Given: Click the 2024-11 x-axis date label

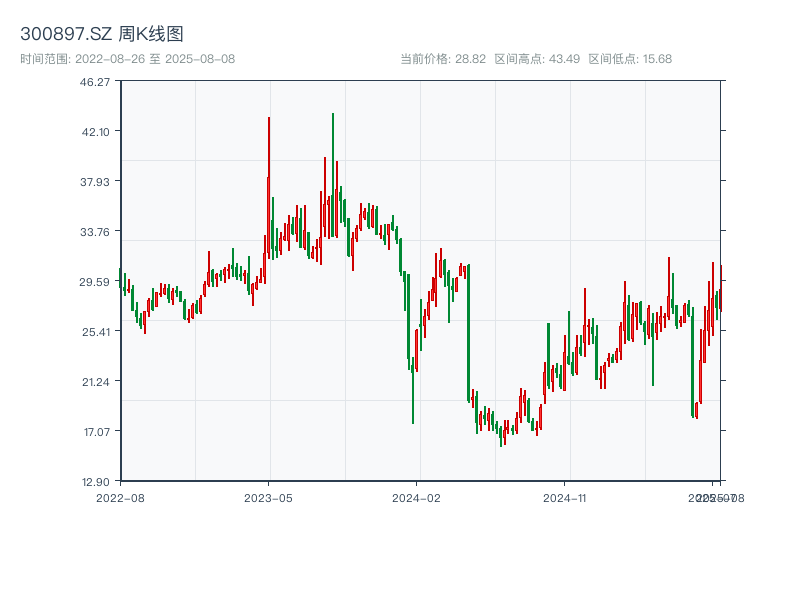Looking at the screenshot, I should pyautogui.click(x=565, y=497).
